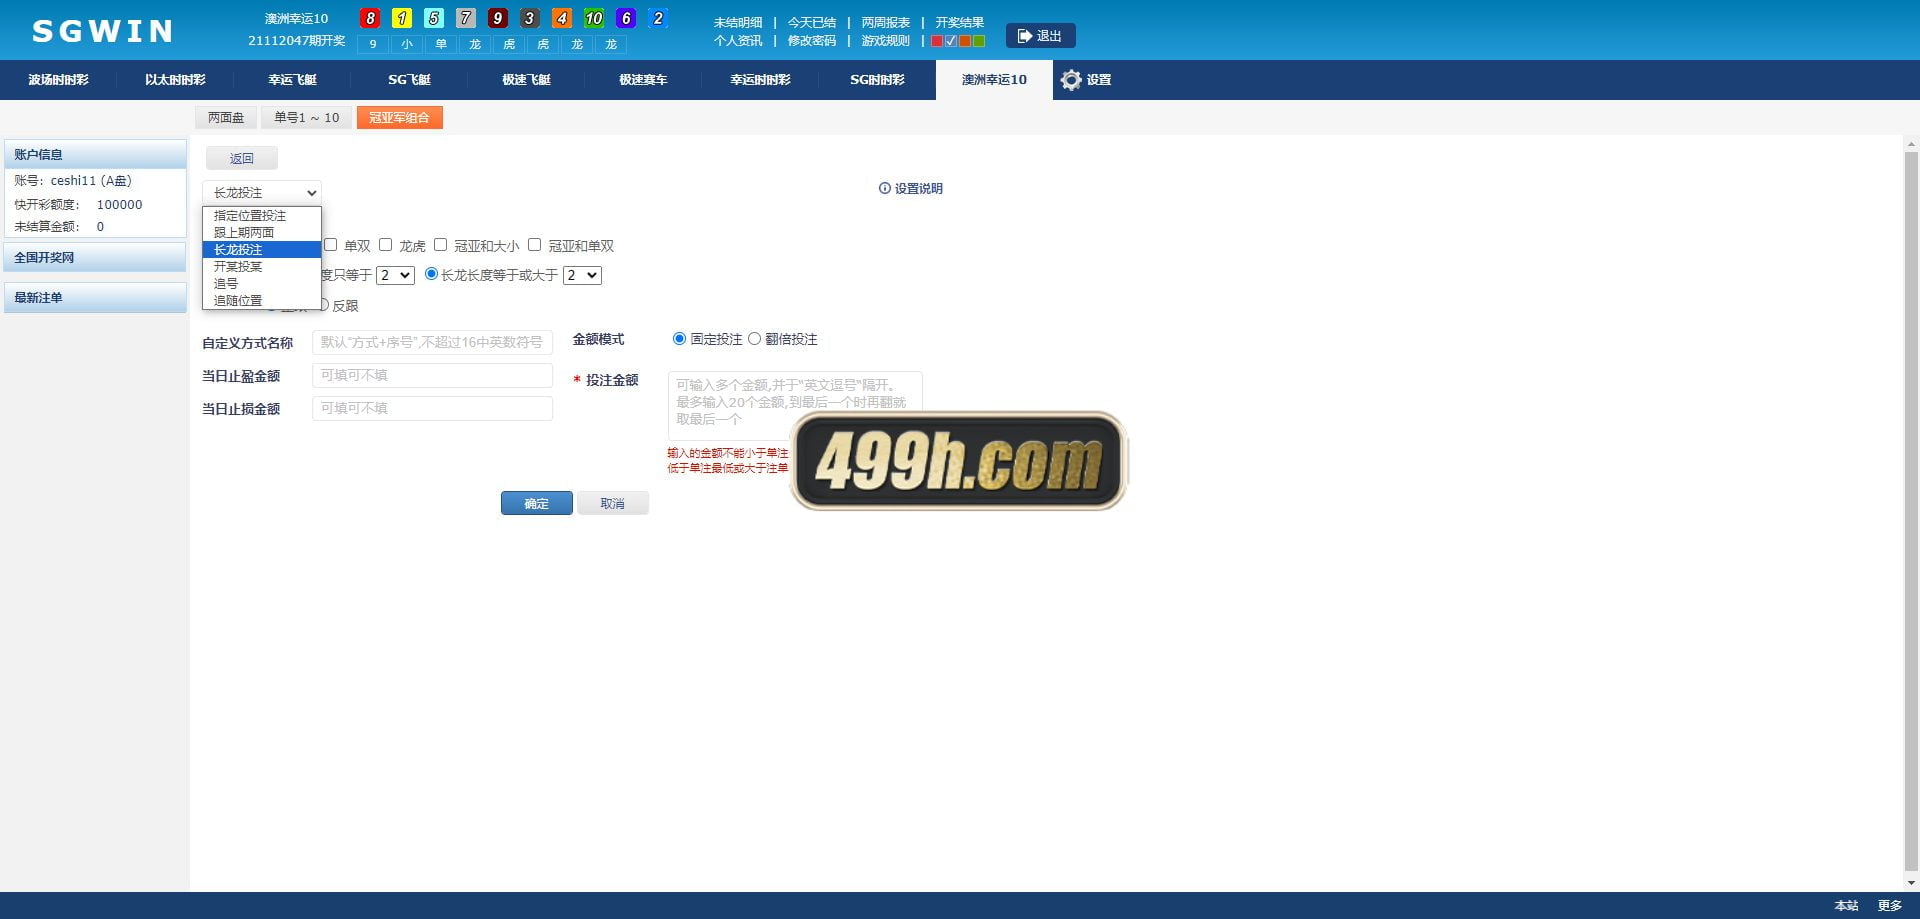Switch to 波场时时彩 game tab
1920x919 pixels.
[x=58, y=80]
